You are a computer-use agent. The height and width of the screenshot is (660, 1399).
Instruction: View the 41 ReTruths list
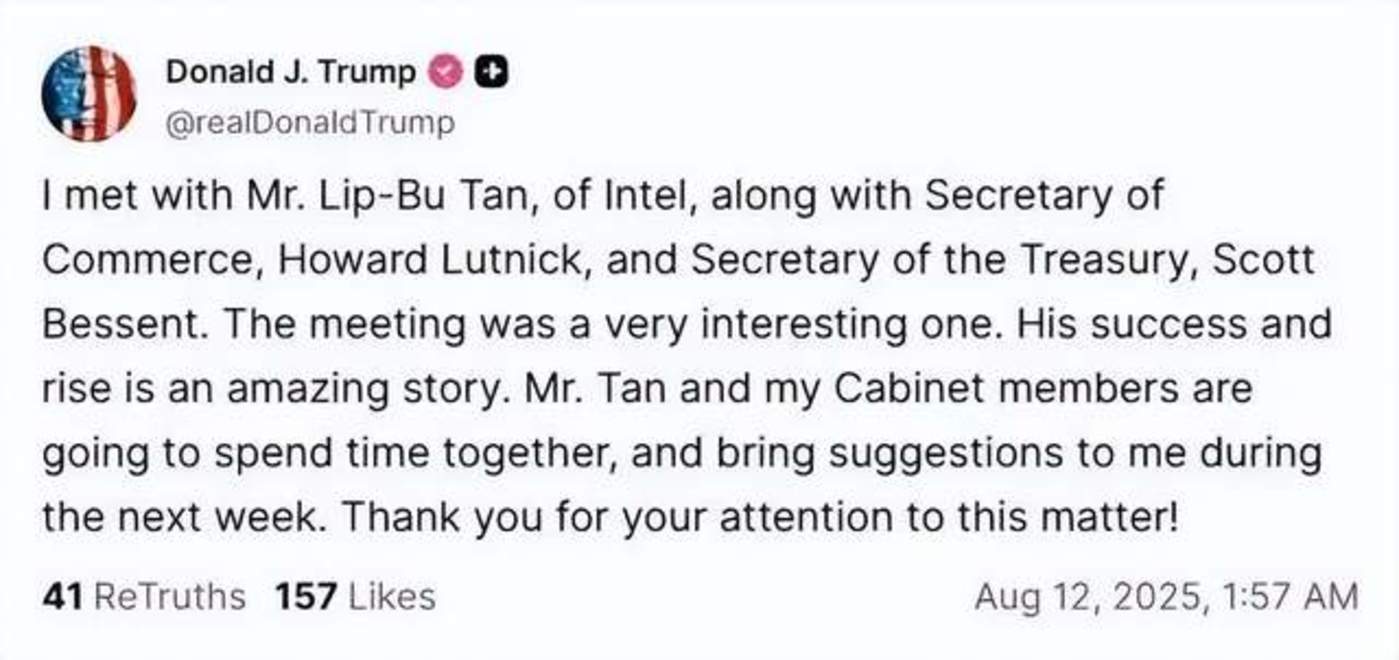(143, 597)
